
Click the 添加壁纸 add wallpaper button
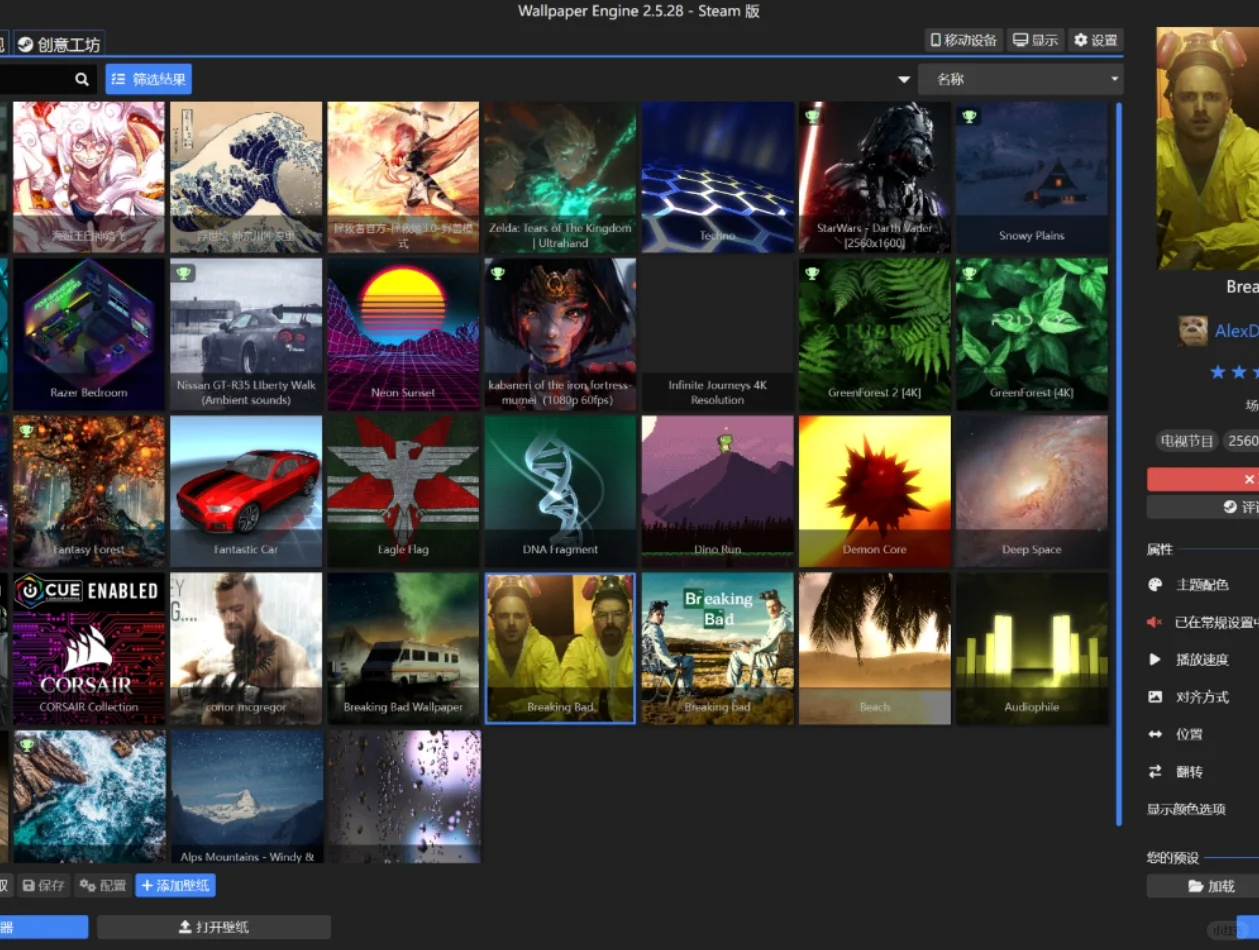tap(175, 886)
